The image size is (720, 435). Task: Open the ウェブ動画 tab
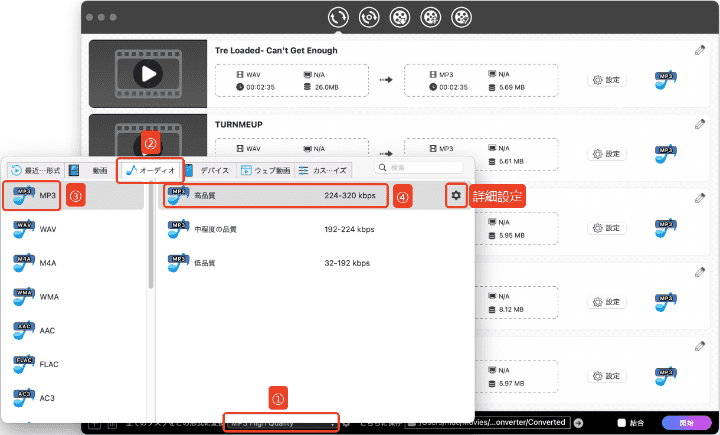(264, 170)
